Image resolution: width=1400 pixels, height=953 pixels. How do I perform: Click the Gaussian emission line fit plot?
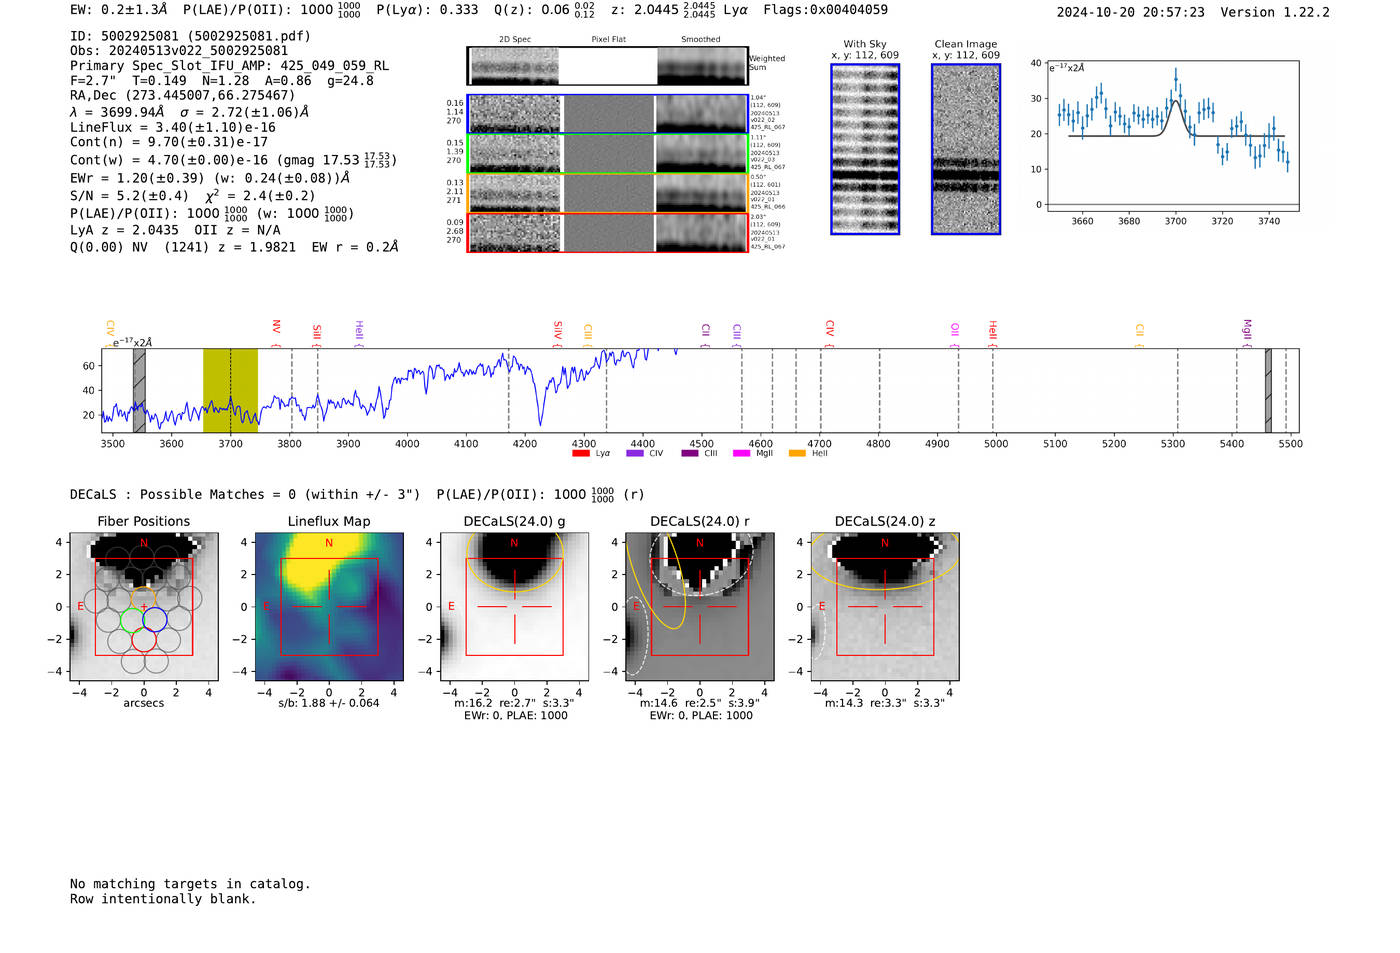pos(1172,136)
